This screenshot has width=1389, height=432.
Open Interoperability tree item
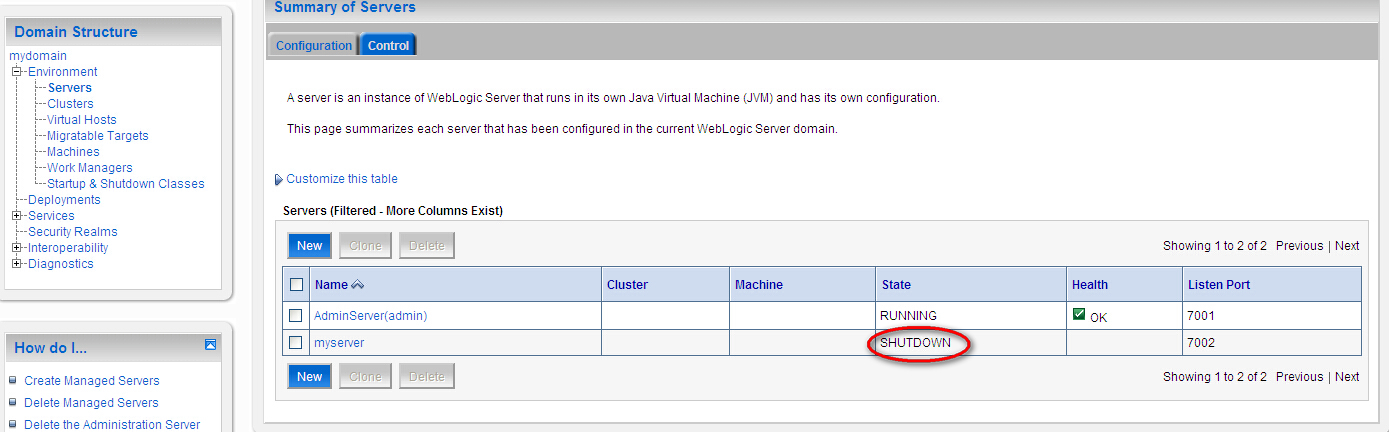pos(68,248)
